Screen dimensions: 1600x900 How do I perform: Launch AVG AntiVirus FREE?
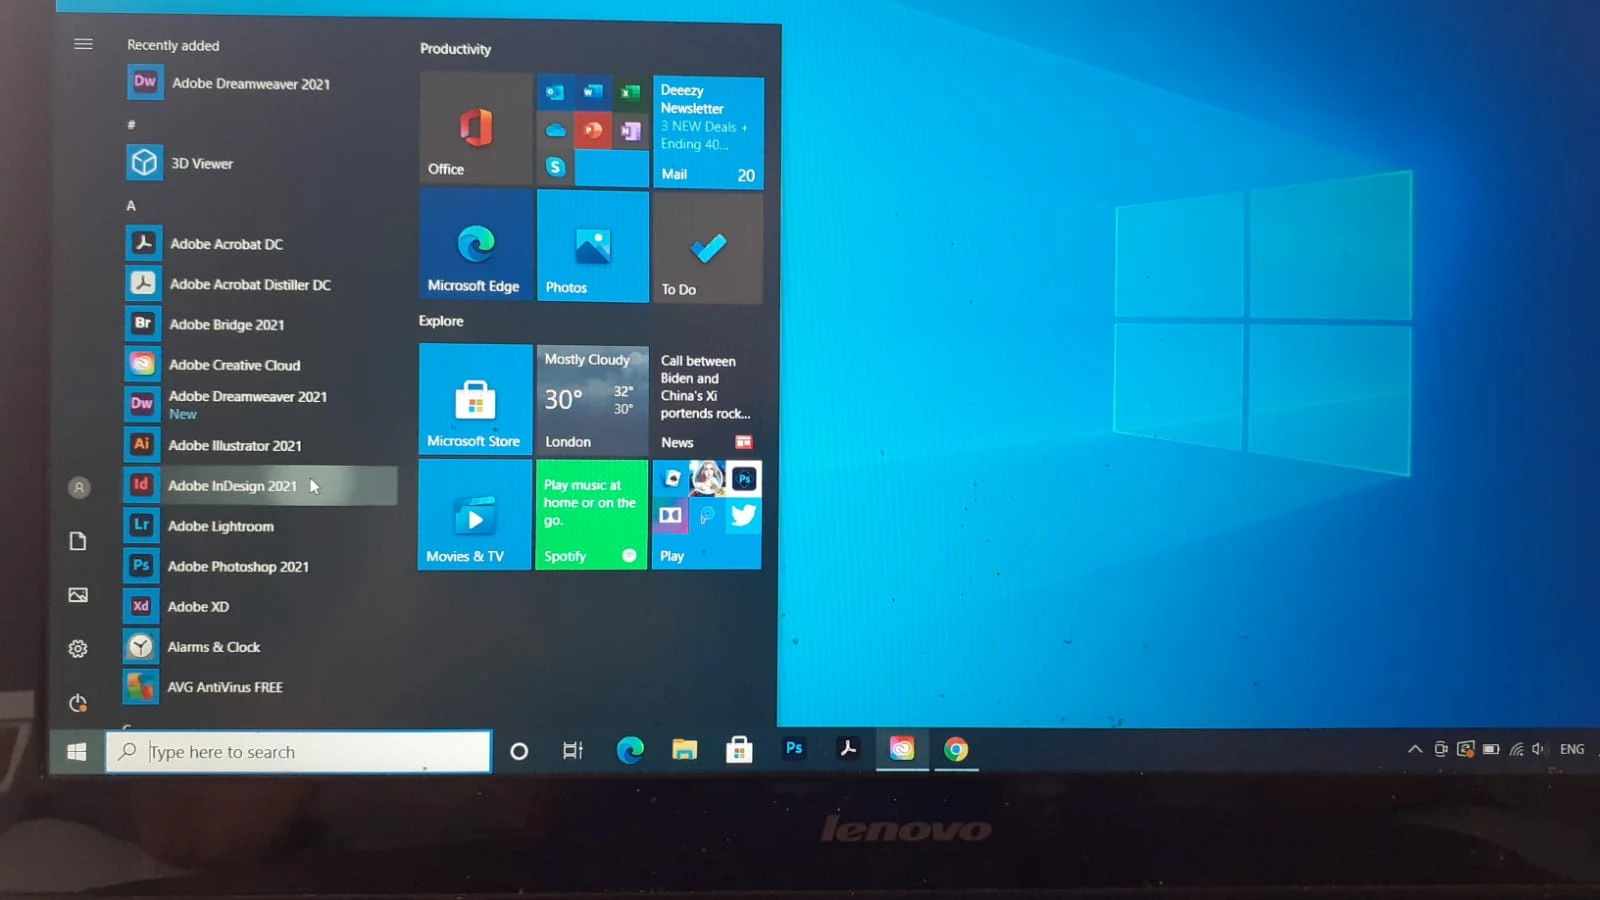[x=260, y=687]
